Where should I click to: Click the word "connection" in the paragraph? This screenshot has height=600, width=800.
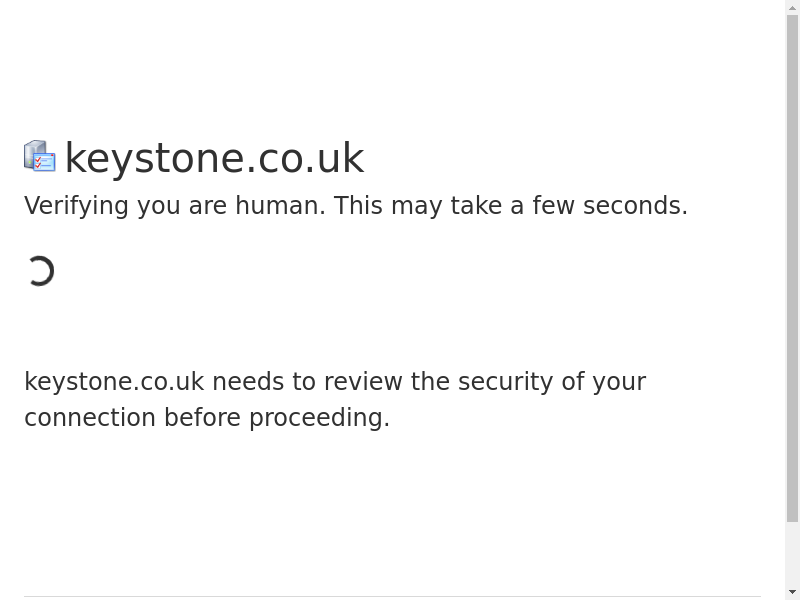click(x=90, y=418)
